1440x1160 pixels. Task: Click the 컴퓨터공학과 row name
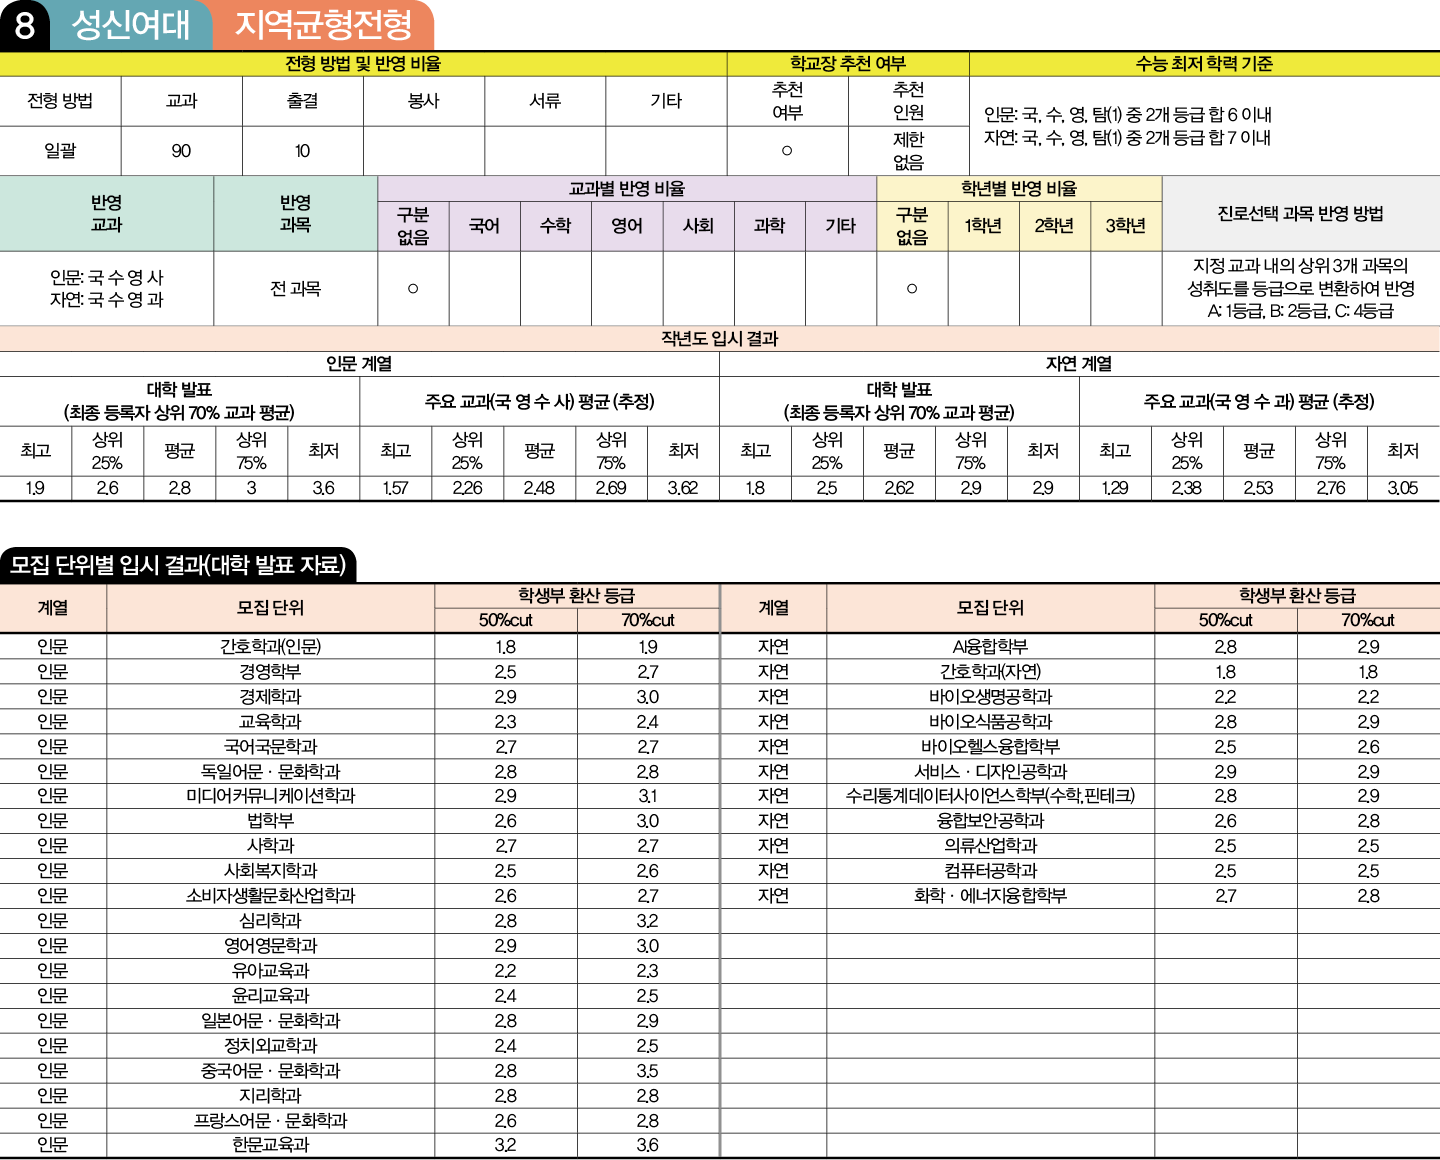click(990, 871)
